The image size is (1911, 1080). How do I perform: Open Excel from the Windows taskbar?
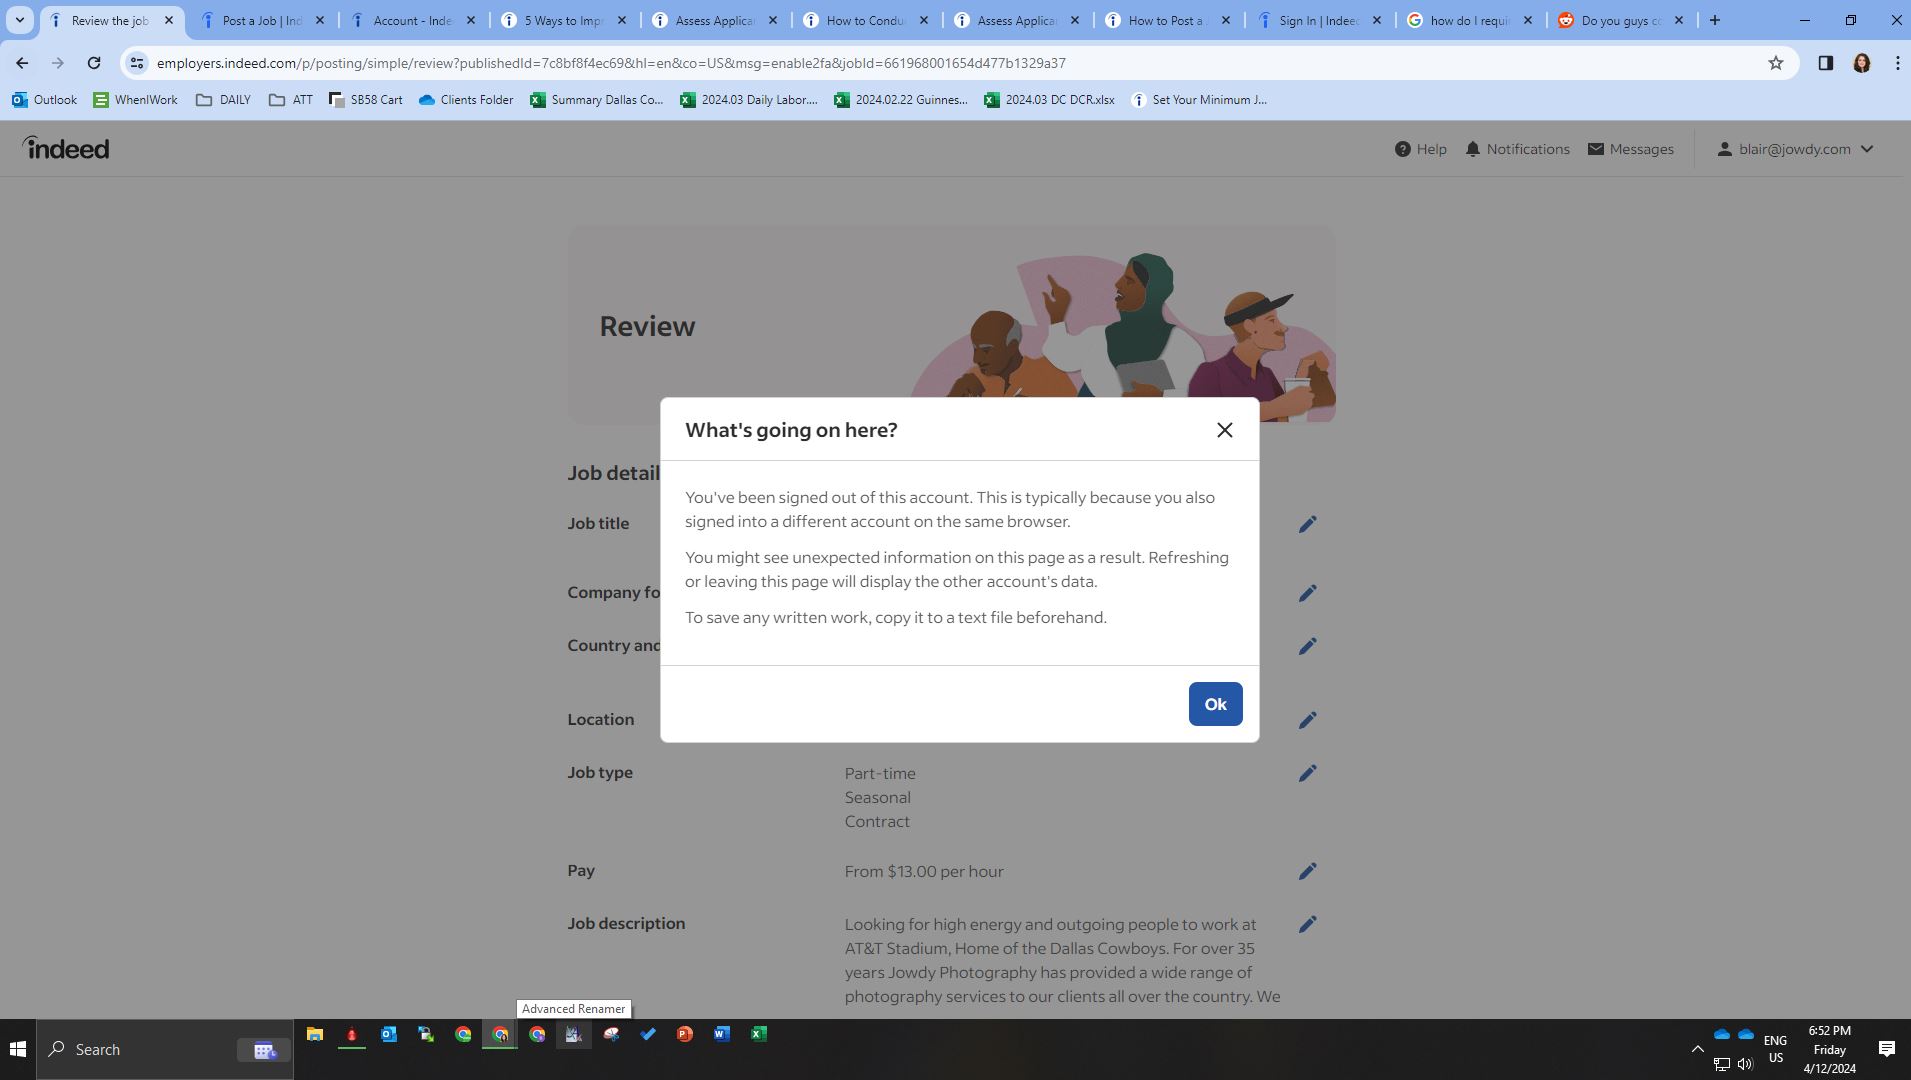point(759,1034)
